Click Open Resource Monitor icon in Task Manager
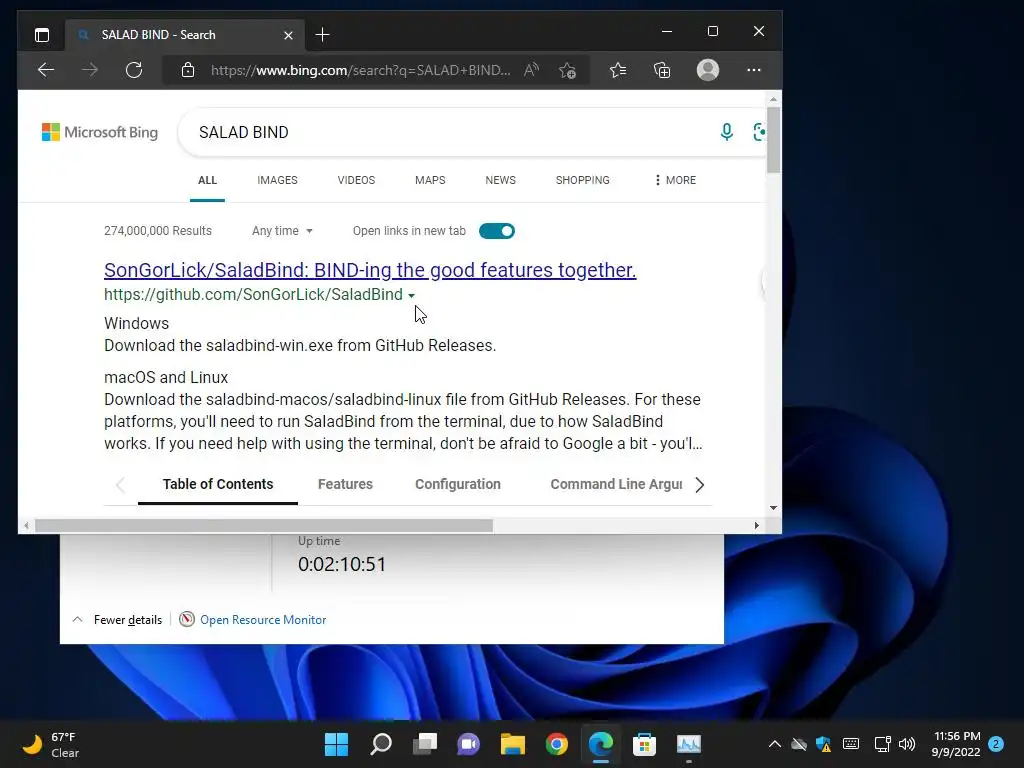Screen dimensions: 1024x768 tap(187, 619)
